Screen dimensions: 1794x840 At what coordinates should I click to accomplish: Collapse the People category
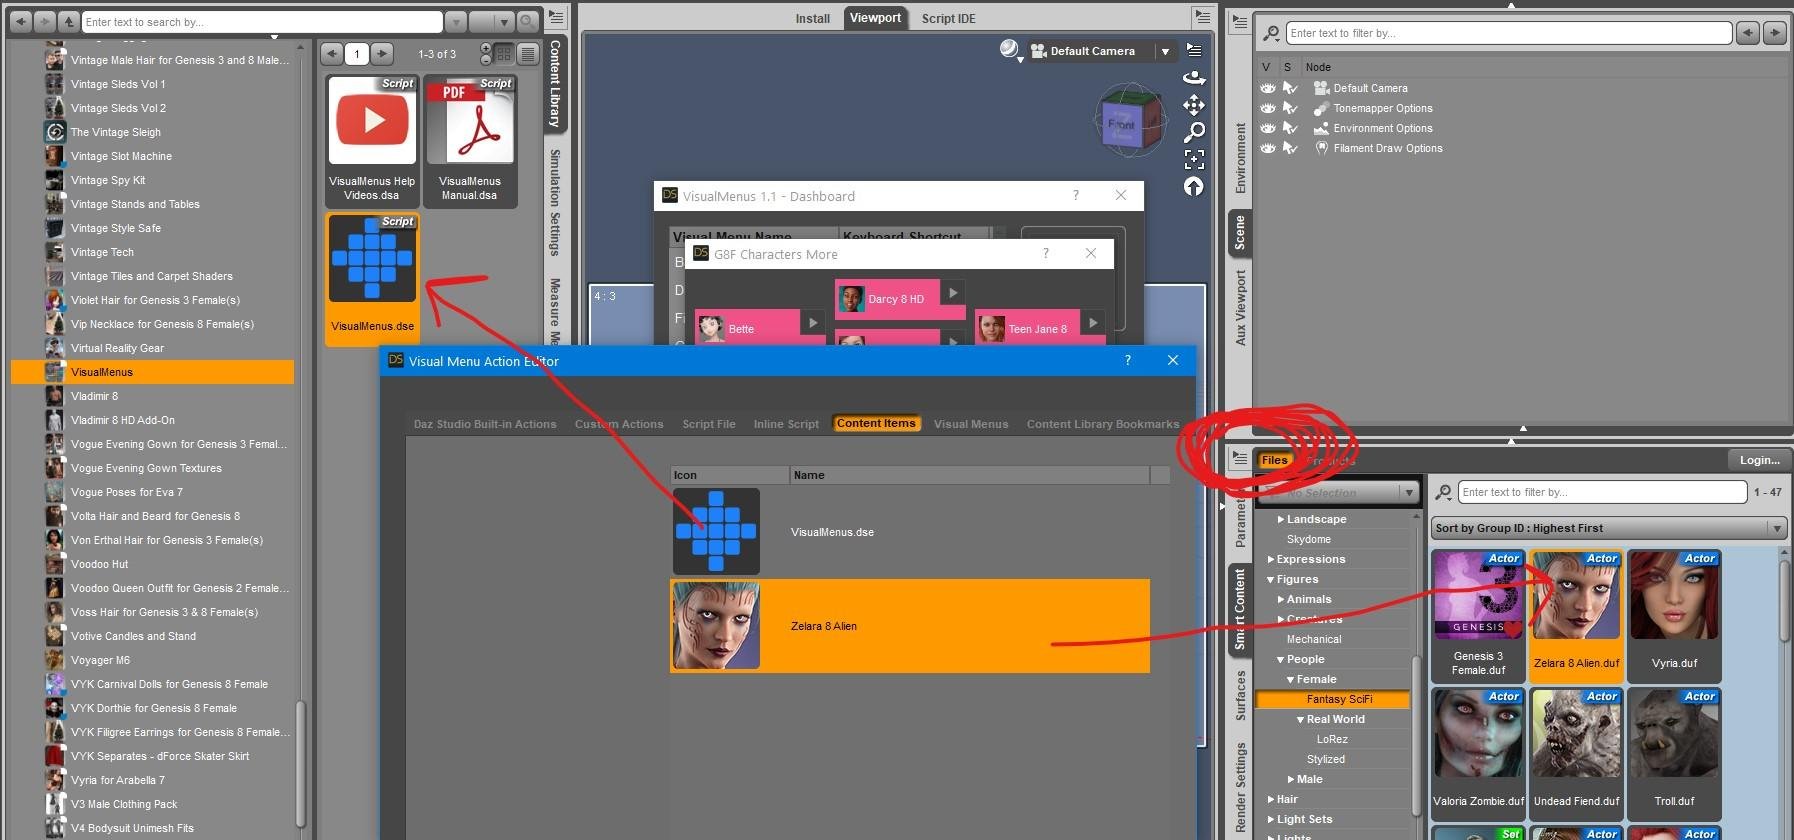click(x=1281, y=659)
